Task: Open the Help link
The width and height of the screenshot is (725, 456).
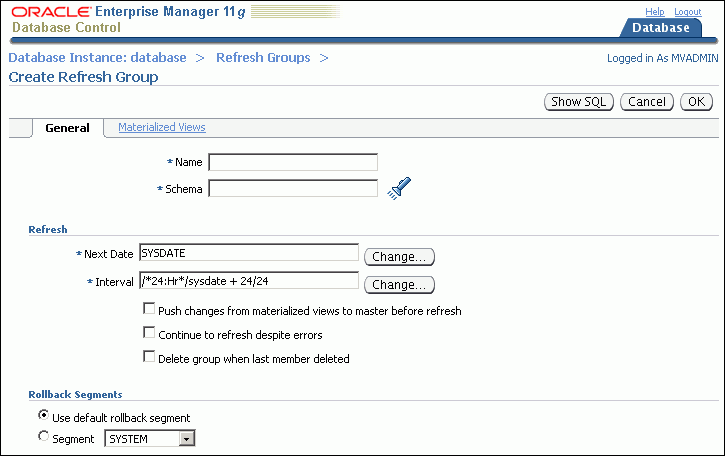Action: (x=655, y=12)
